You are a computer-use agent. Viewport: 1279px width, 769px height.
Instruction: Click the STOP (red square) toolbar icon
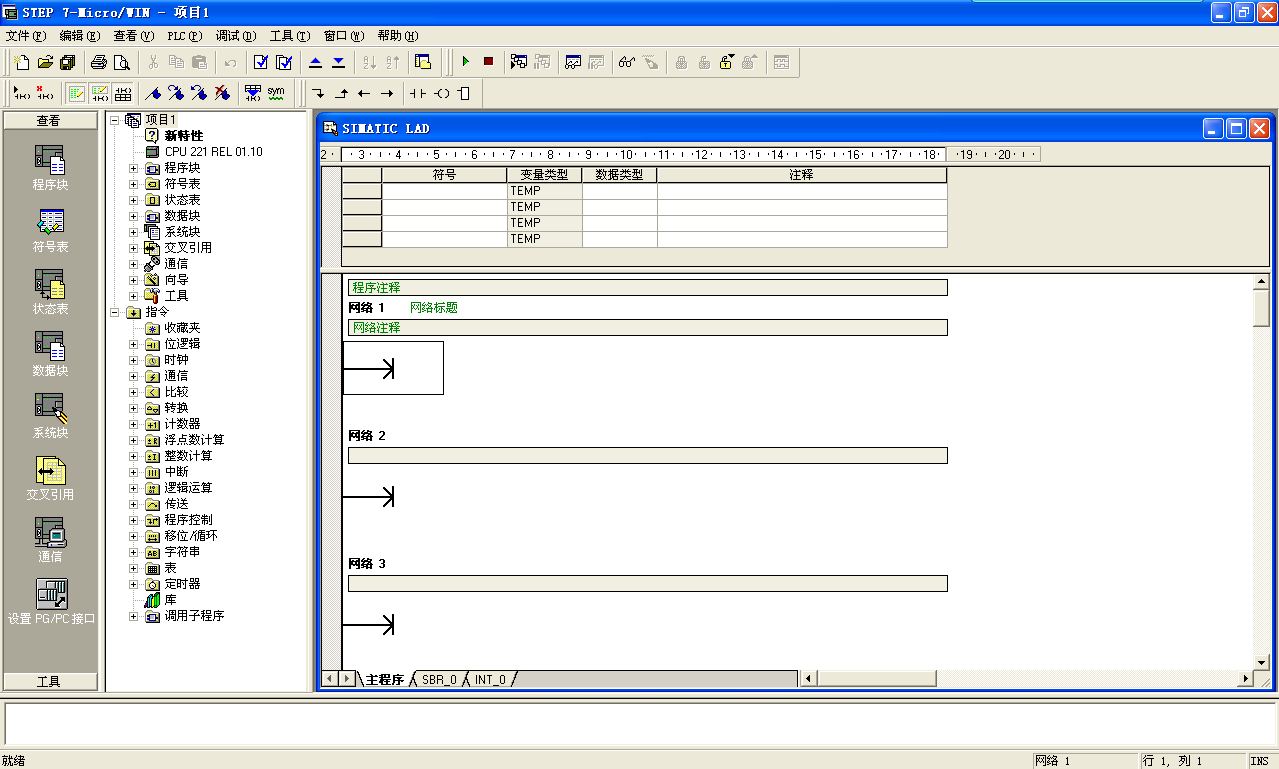(x=488, y=62)
